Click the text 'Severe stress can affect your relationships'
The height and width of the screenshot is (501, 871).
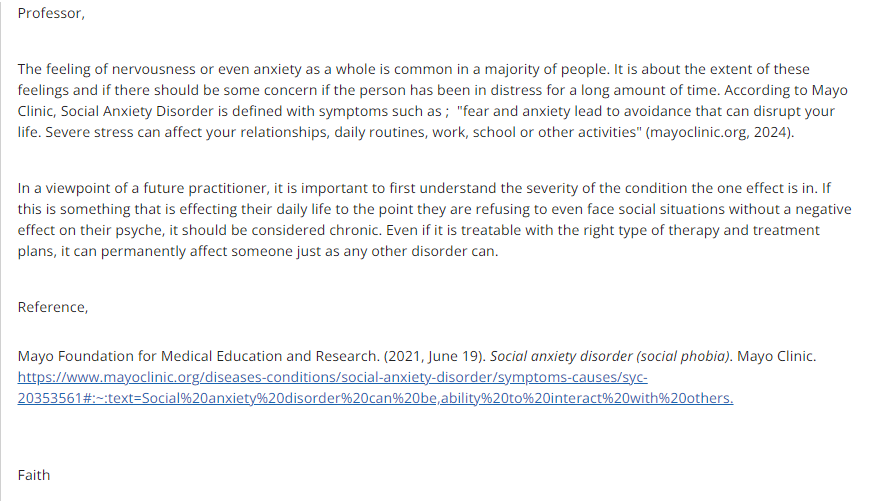tap(187, 132)
